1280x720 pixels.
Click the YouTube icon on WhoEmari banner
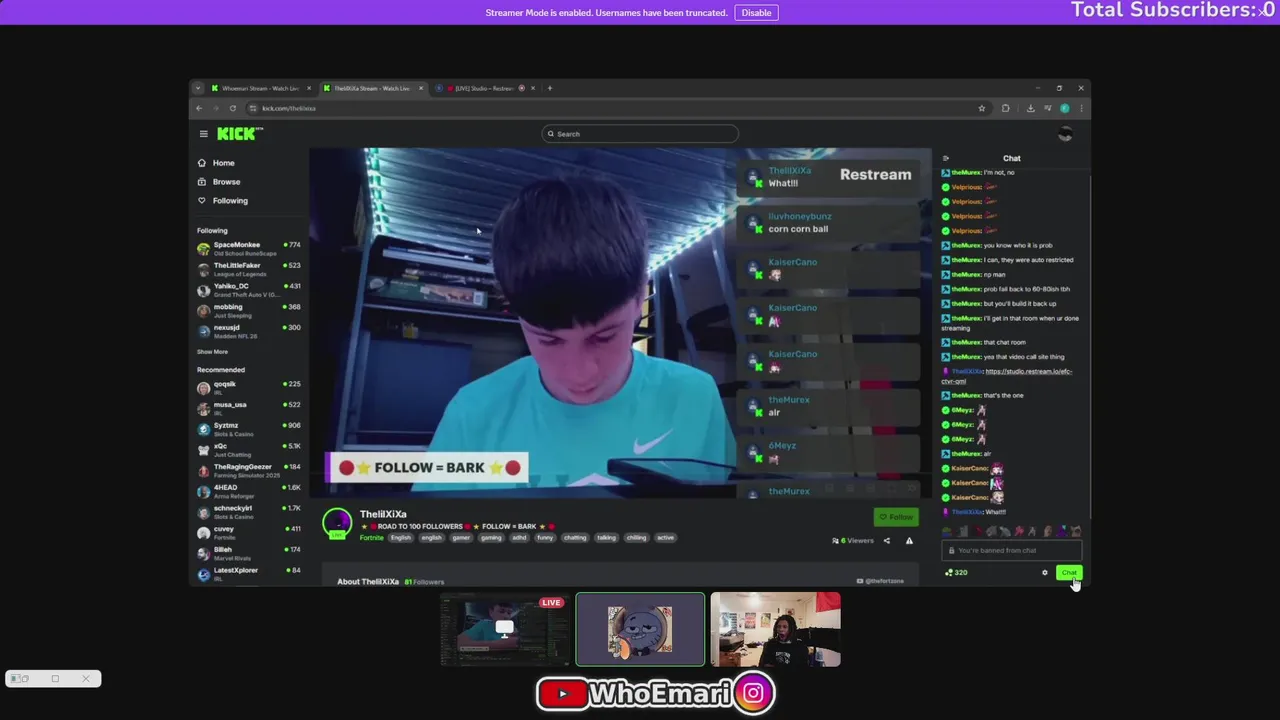click(562, 693)
